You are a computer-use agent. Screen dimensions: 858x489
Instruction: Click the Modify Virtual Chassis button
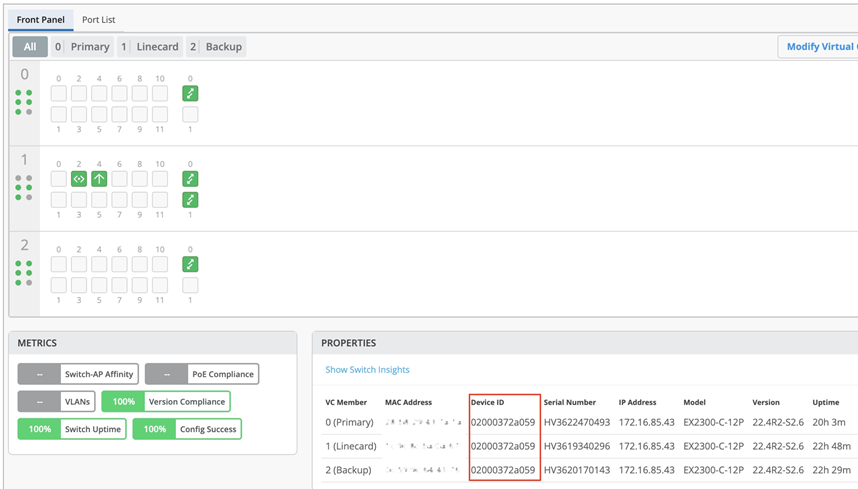pyautogui.click(x=819, y=46)
